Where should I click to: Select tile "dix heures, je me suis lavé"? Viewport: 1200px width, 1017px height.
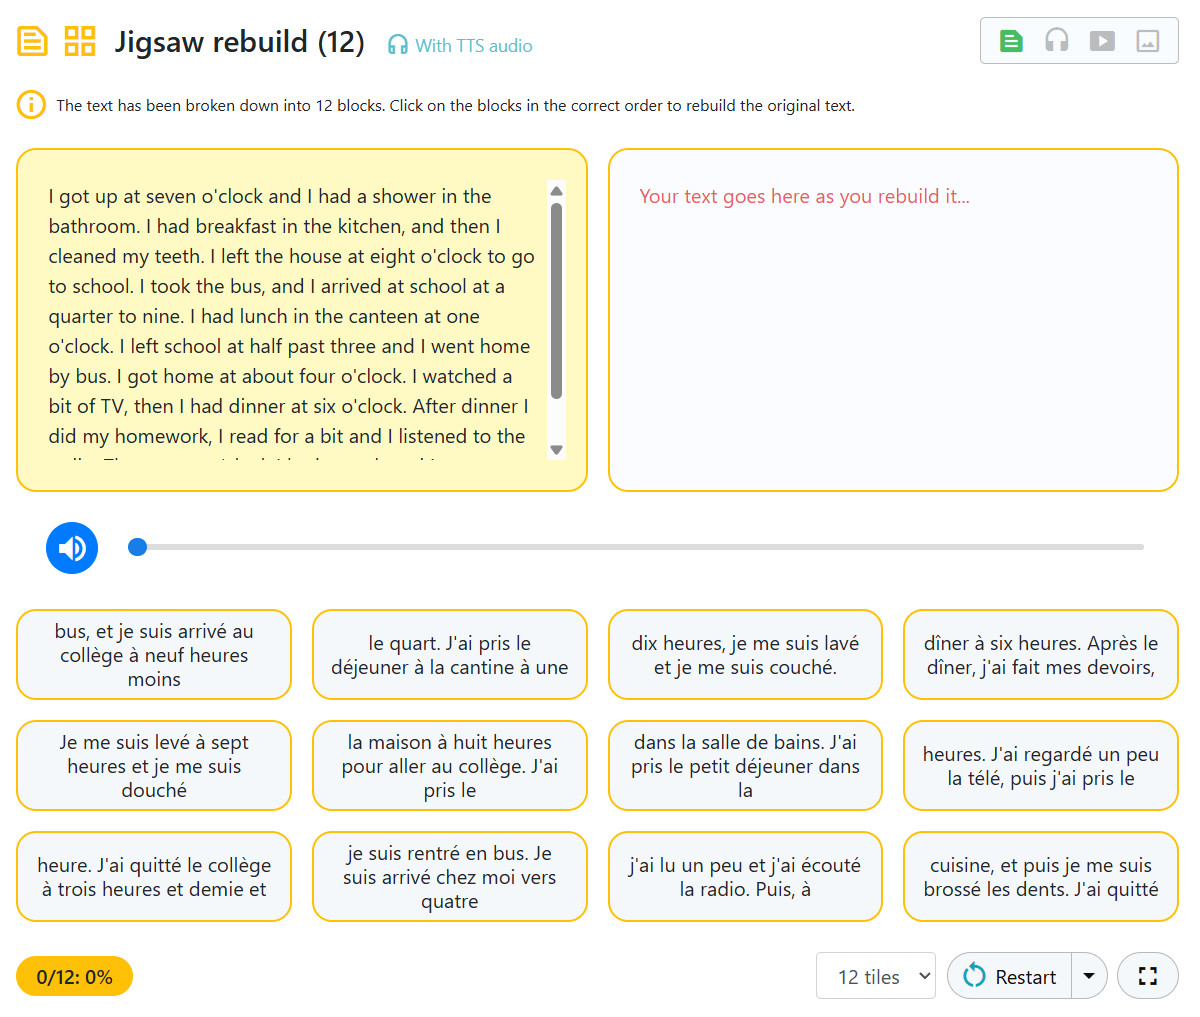point(745,655)
